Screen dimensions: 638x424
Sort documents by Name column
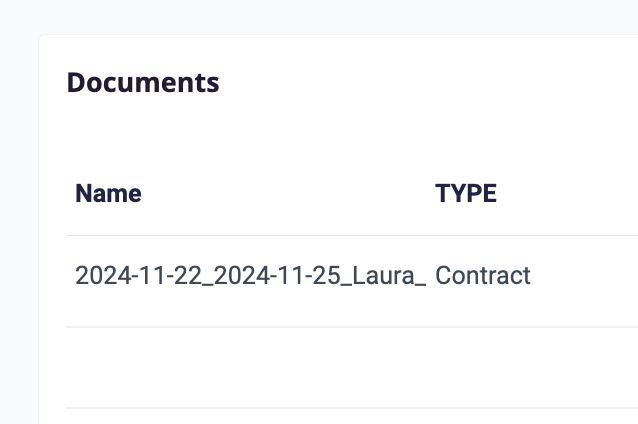[x=108, y=193]
